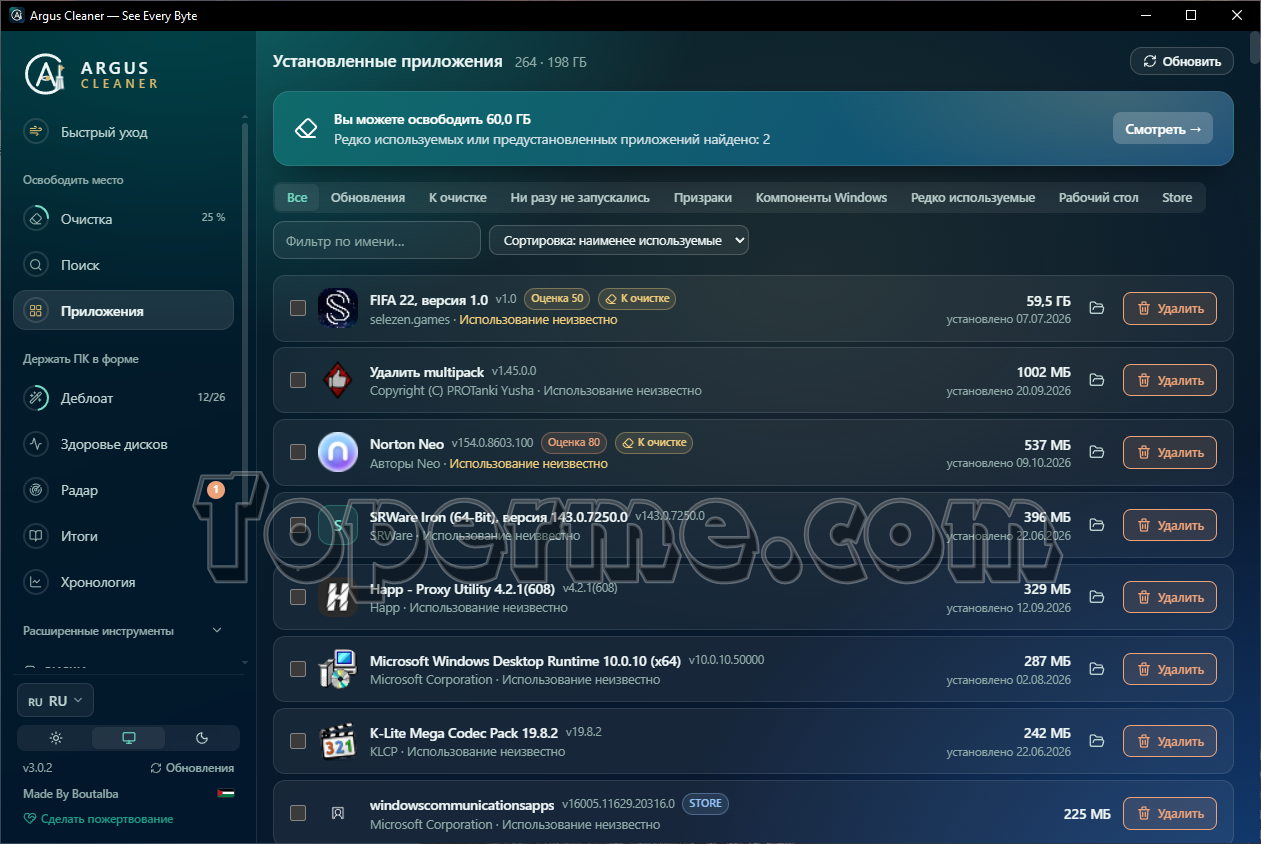Switch to light theme (sun icon)

point(55,738)
